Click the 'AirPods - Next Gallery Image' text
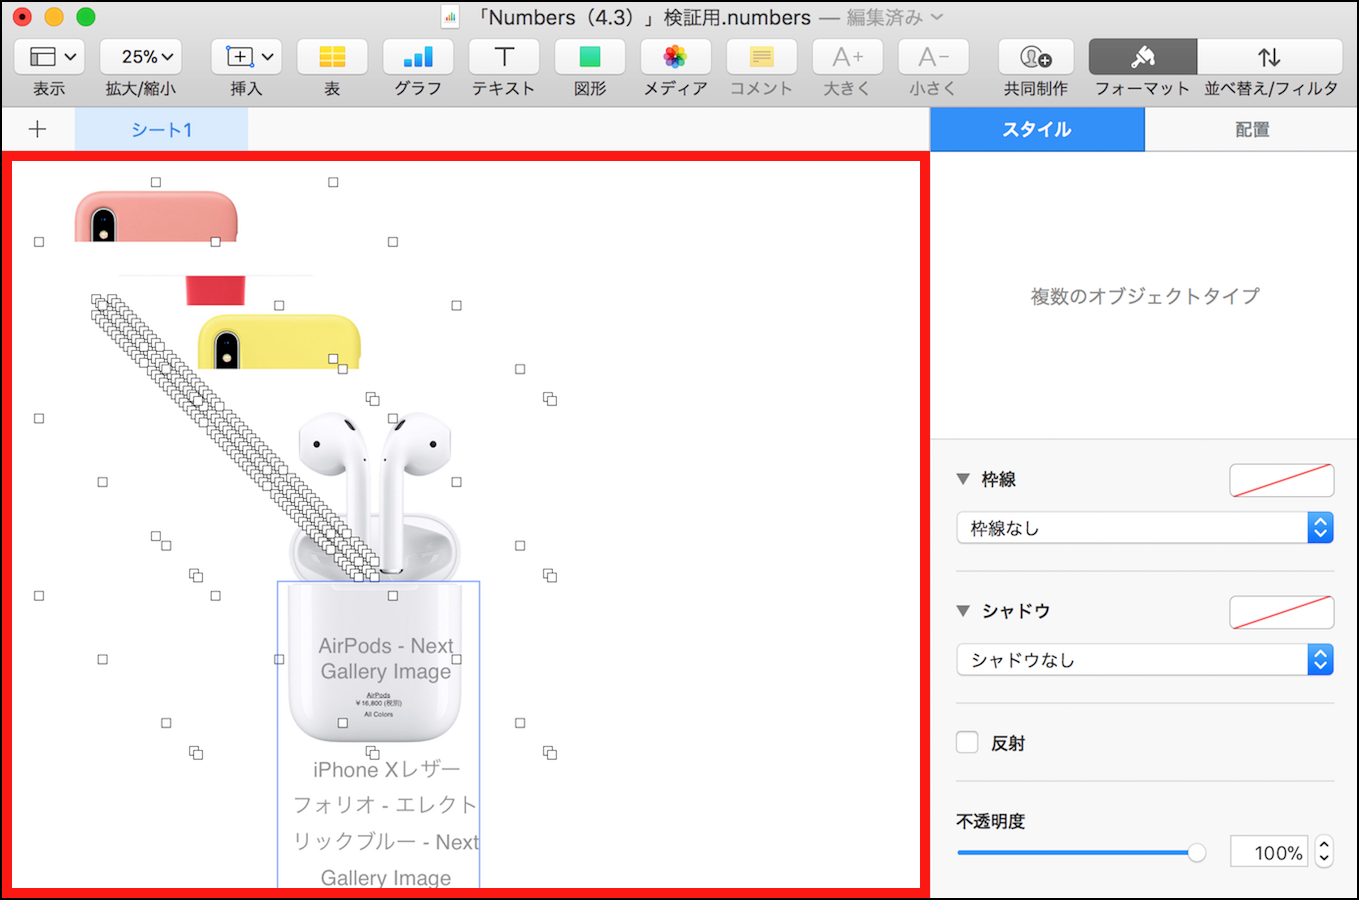 [386, 659]
